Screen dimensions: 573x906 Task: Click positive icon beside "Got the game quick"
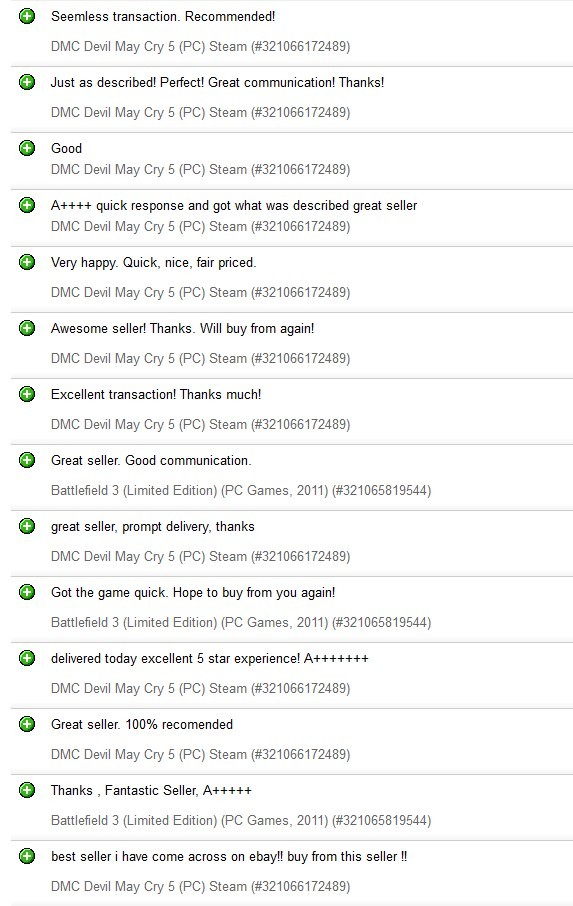pyautogui.click(x=27, y=592)
